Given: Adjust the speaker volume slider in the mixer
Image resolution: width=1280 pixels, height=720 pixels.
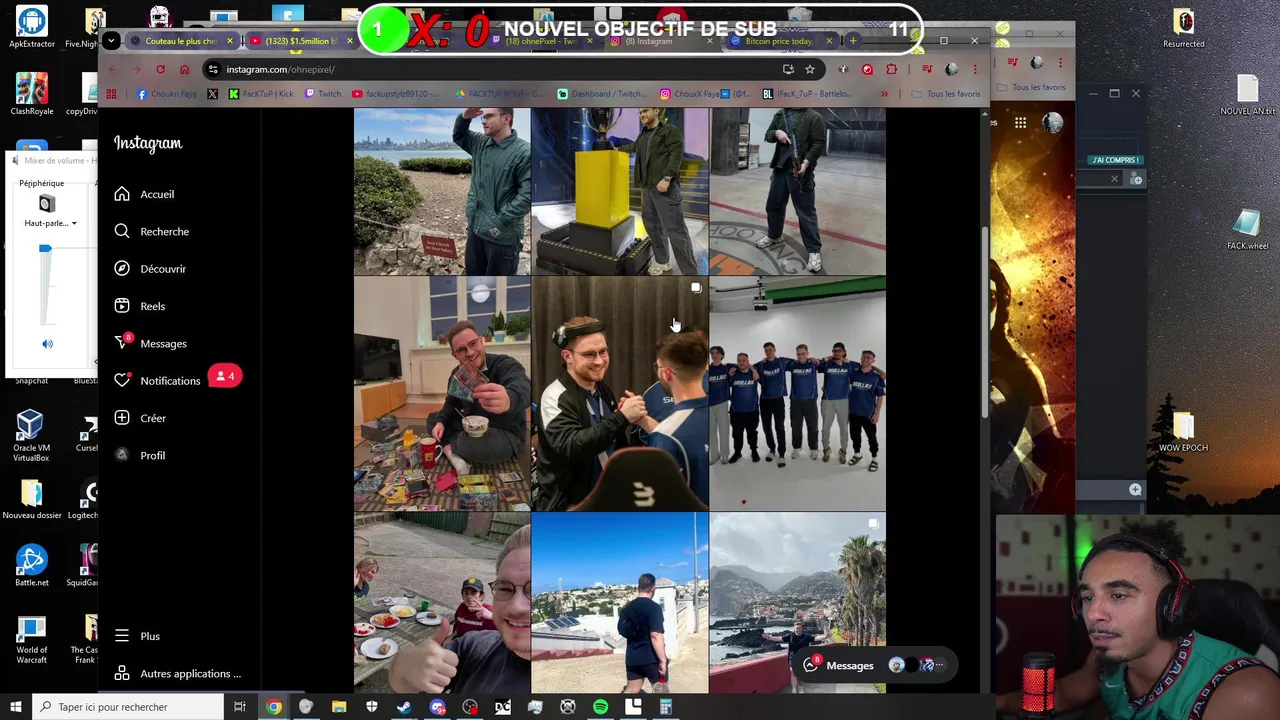Looking at the screenshot, I should (x=45, y=248).
